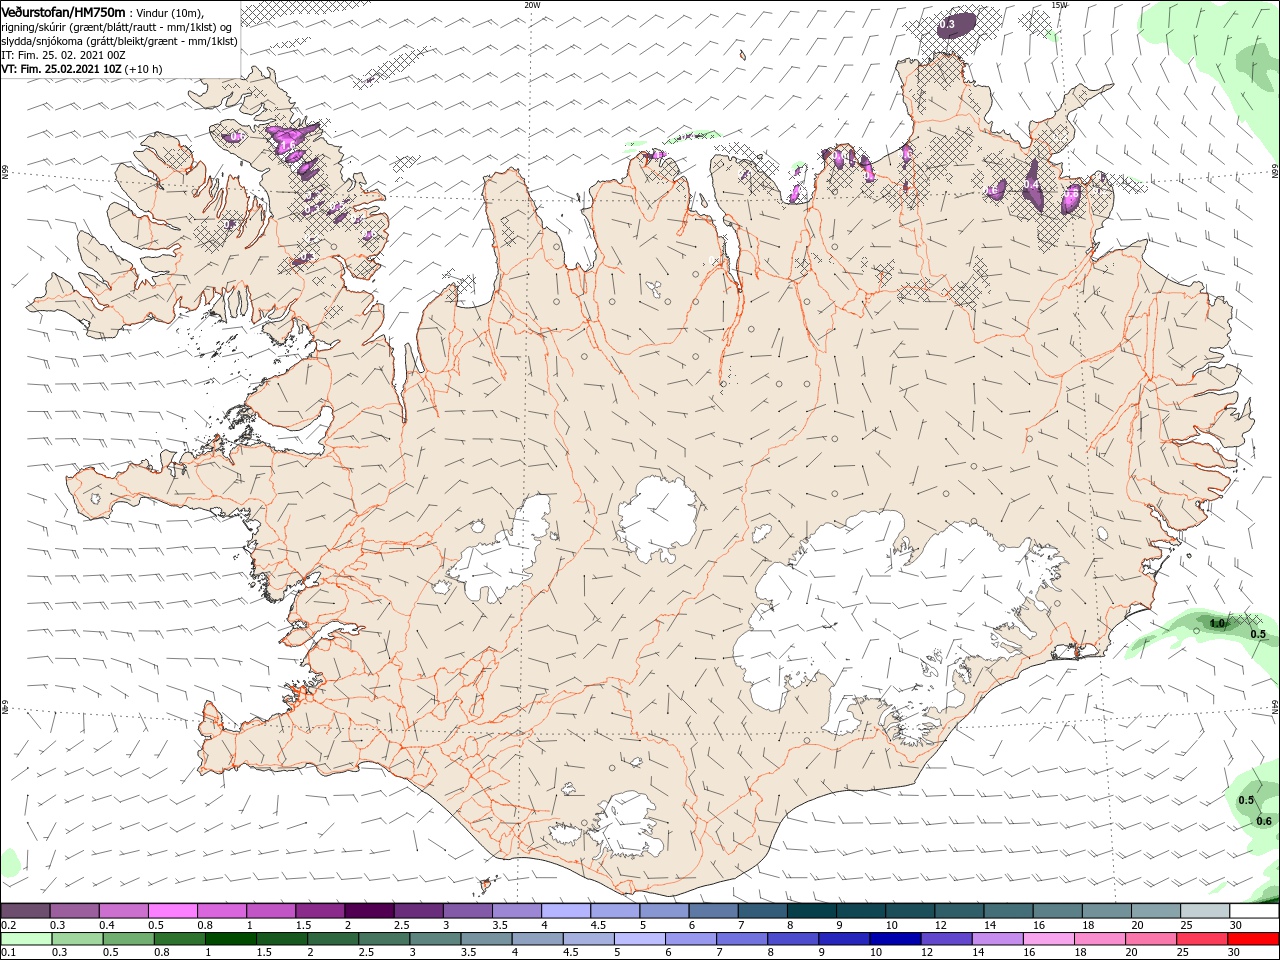Pick the lavender 4 swatch in the upper legend row

[x=566, y=911]
